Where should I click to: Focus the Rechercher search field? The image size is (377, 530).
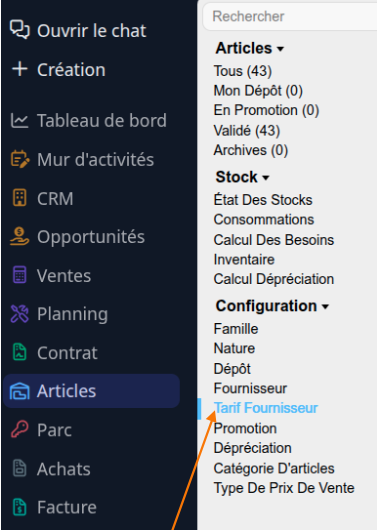[290, 16]
